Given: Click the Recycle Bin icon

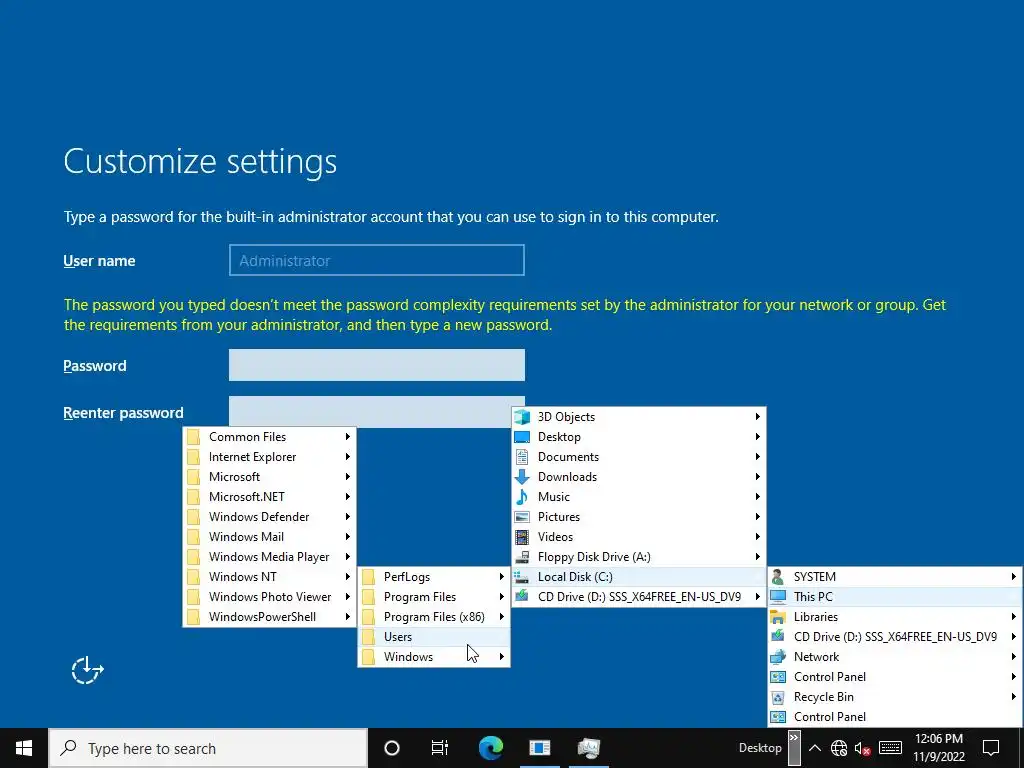Looking at the screenshot, I should click(778, 697).
